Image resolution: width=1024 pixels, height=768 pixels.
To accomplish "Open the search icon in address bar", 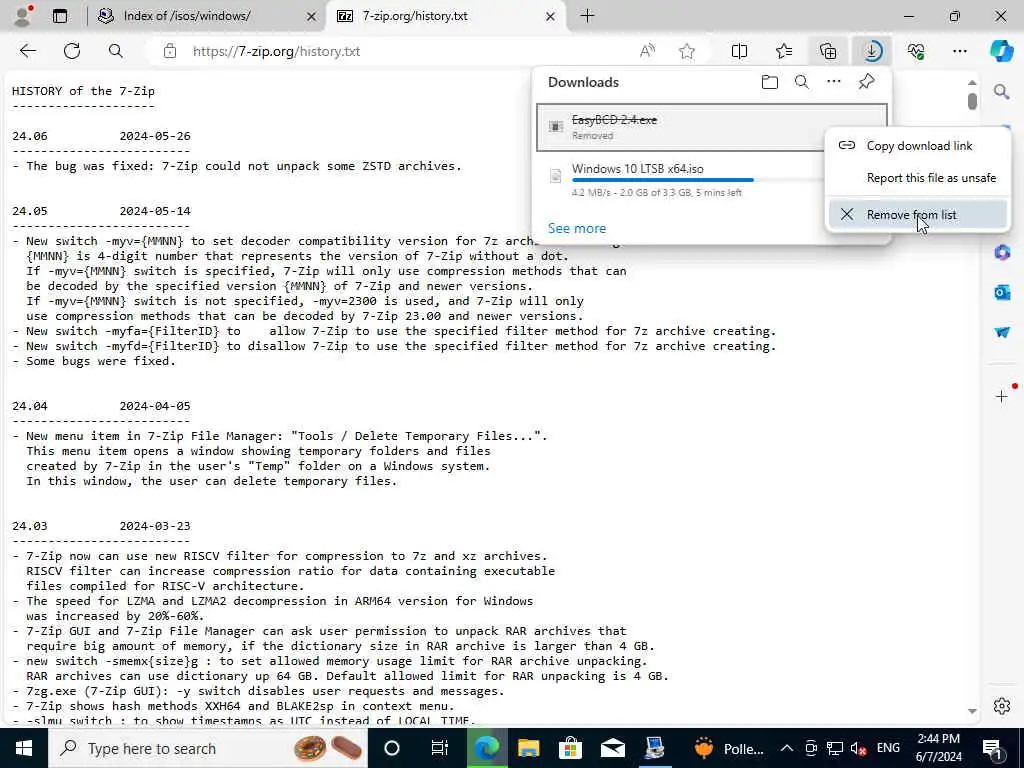I will point(116,51).
